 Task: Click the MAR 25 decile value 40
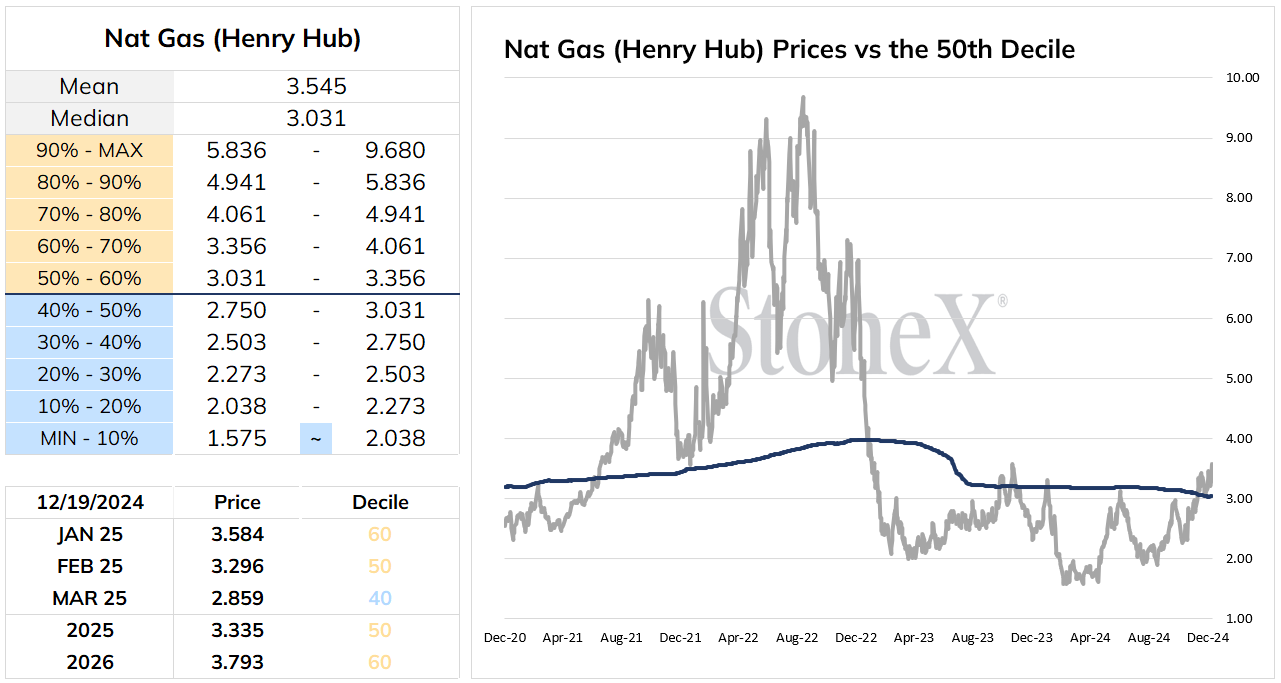click(379, 598)
